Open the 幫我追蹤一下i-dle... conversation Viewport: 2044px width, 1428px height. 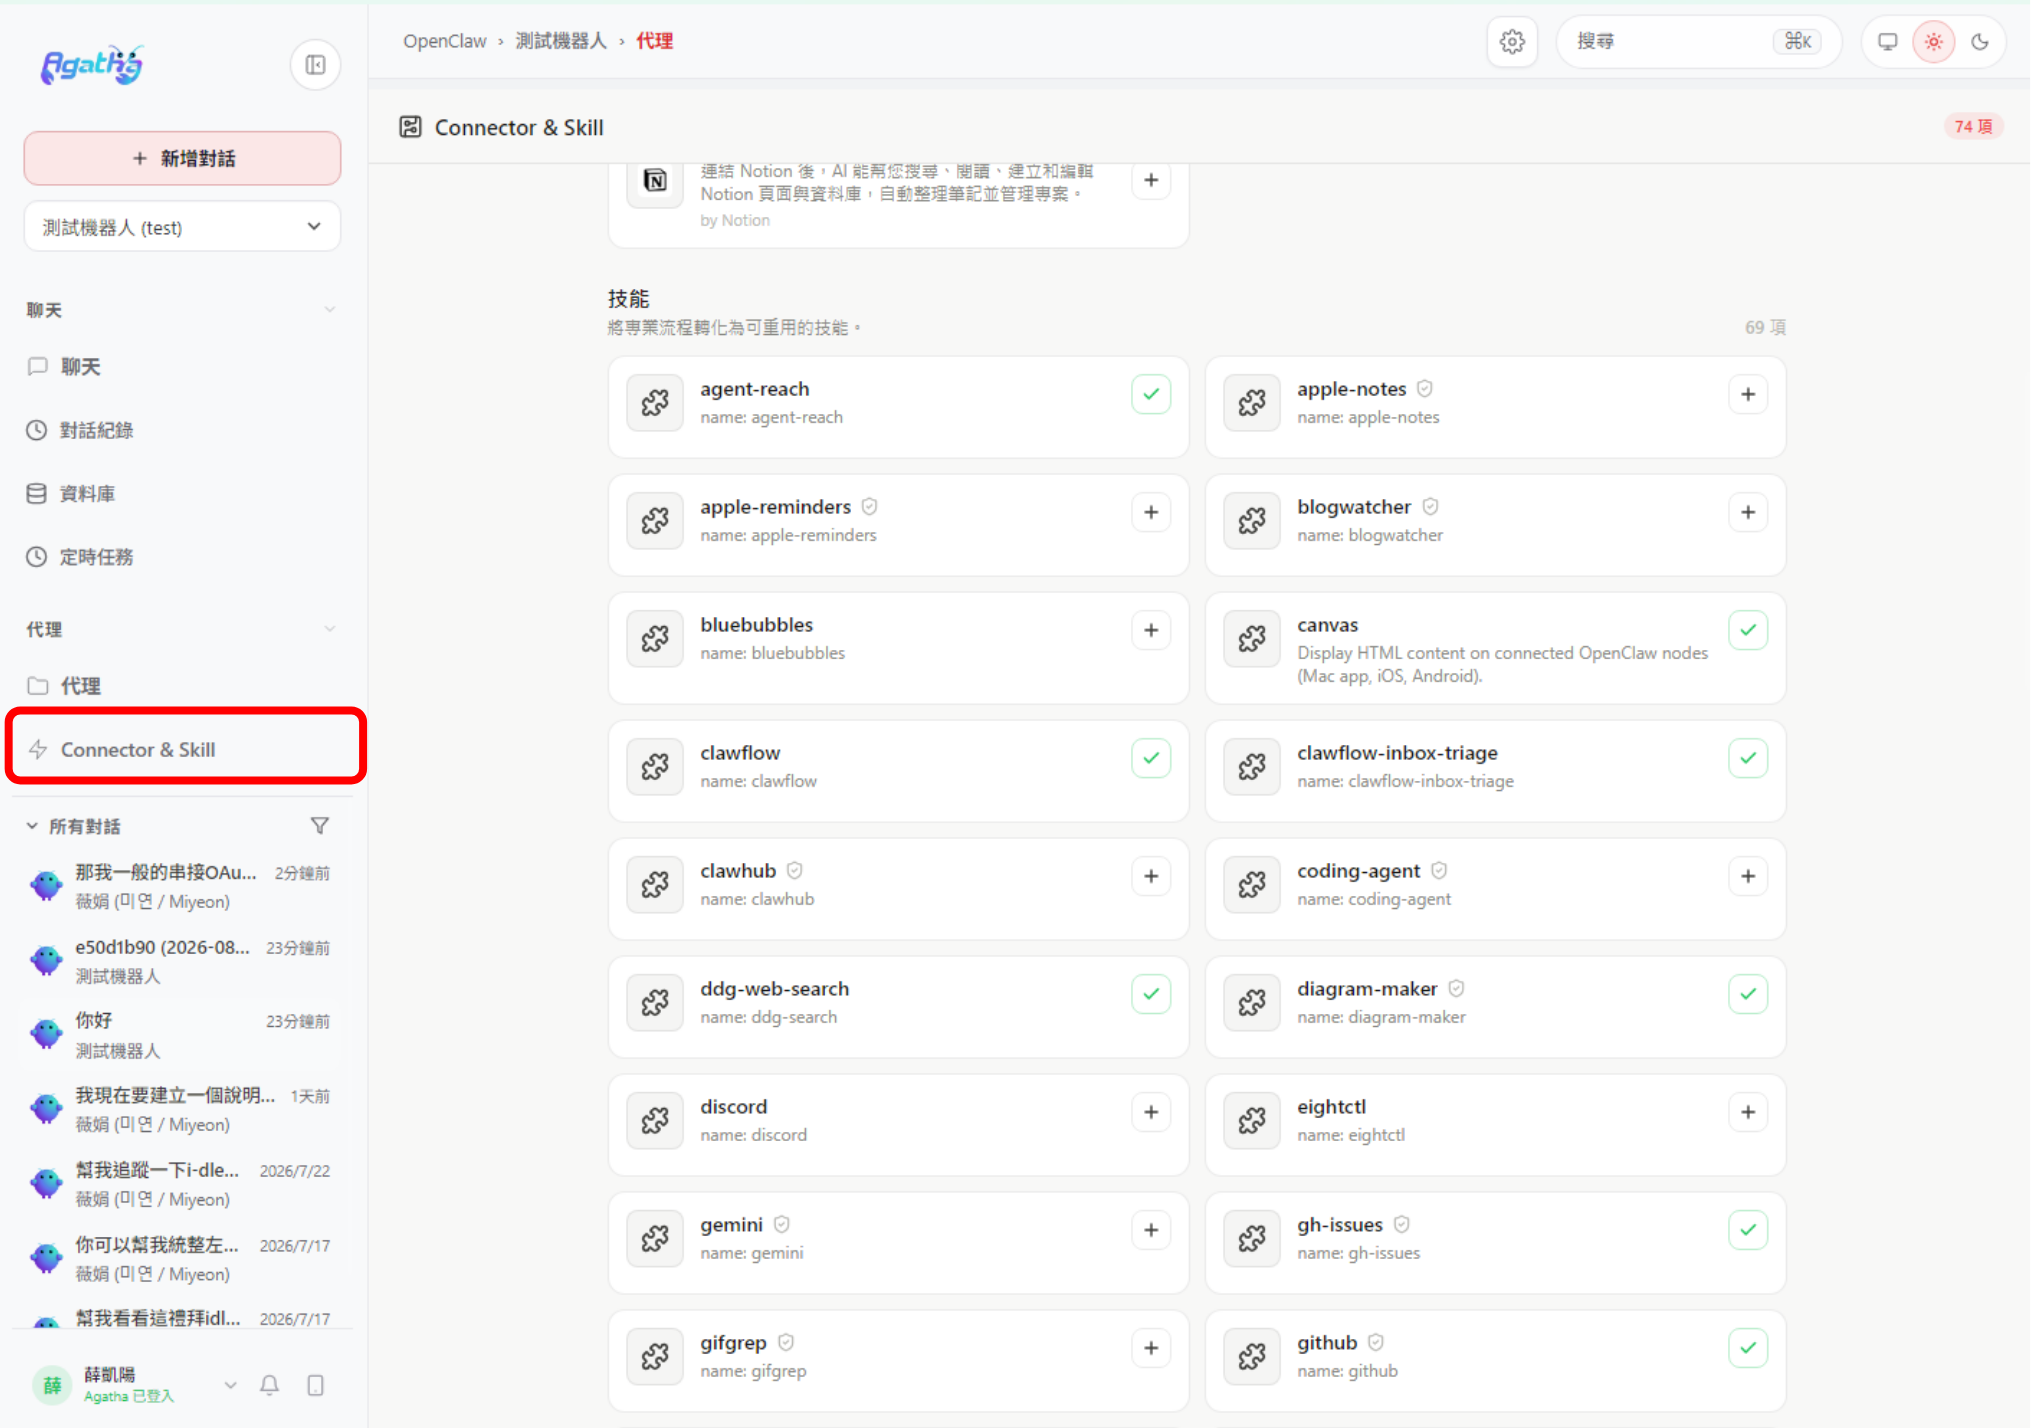(x=182, y=1184)
